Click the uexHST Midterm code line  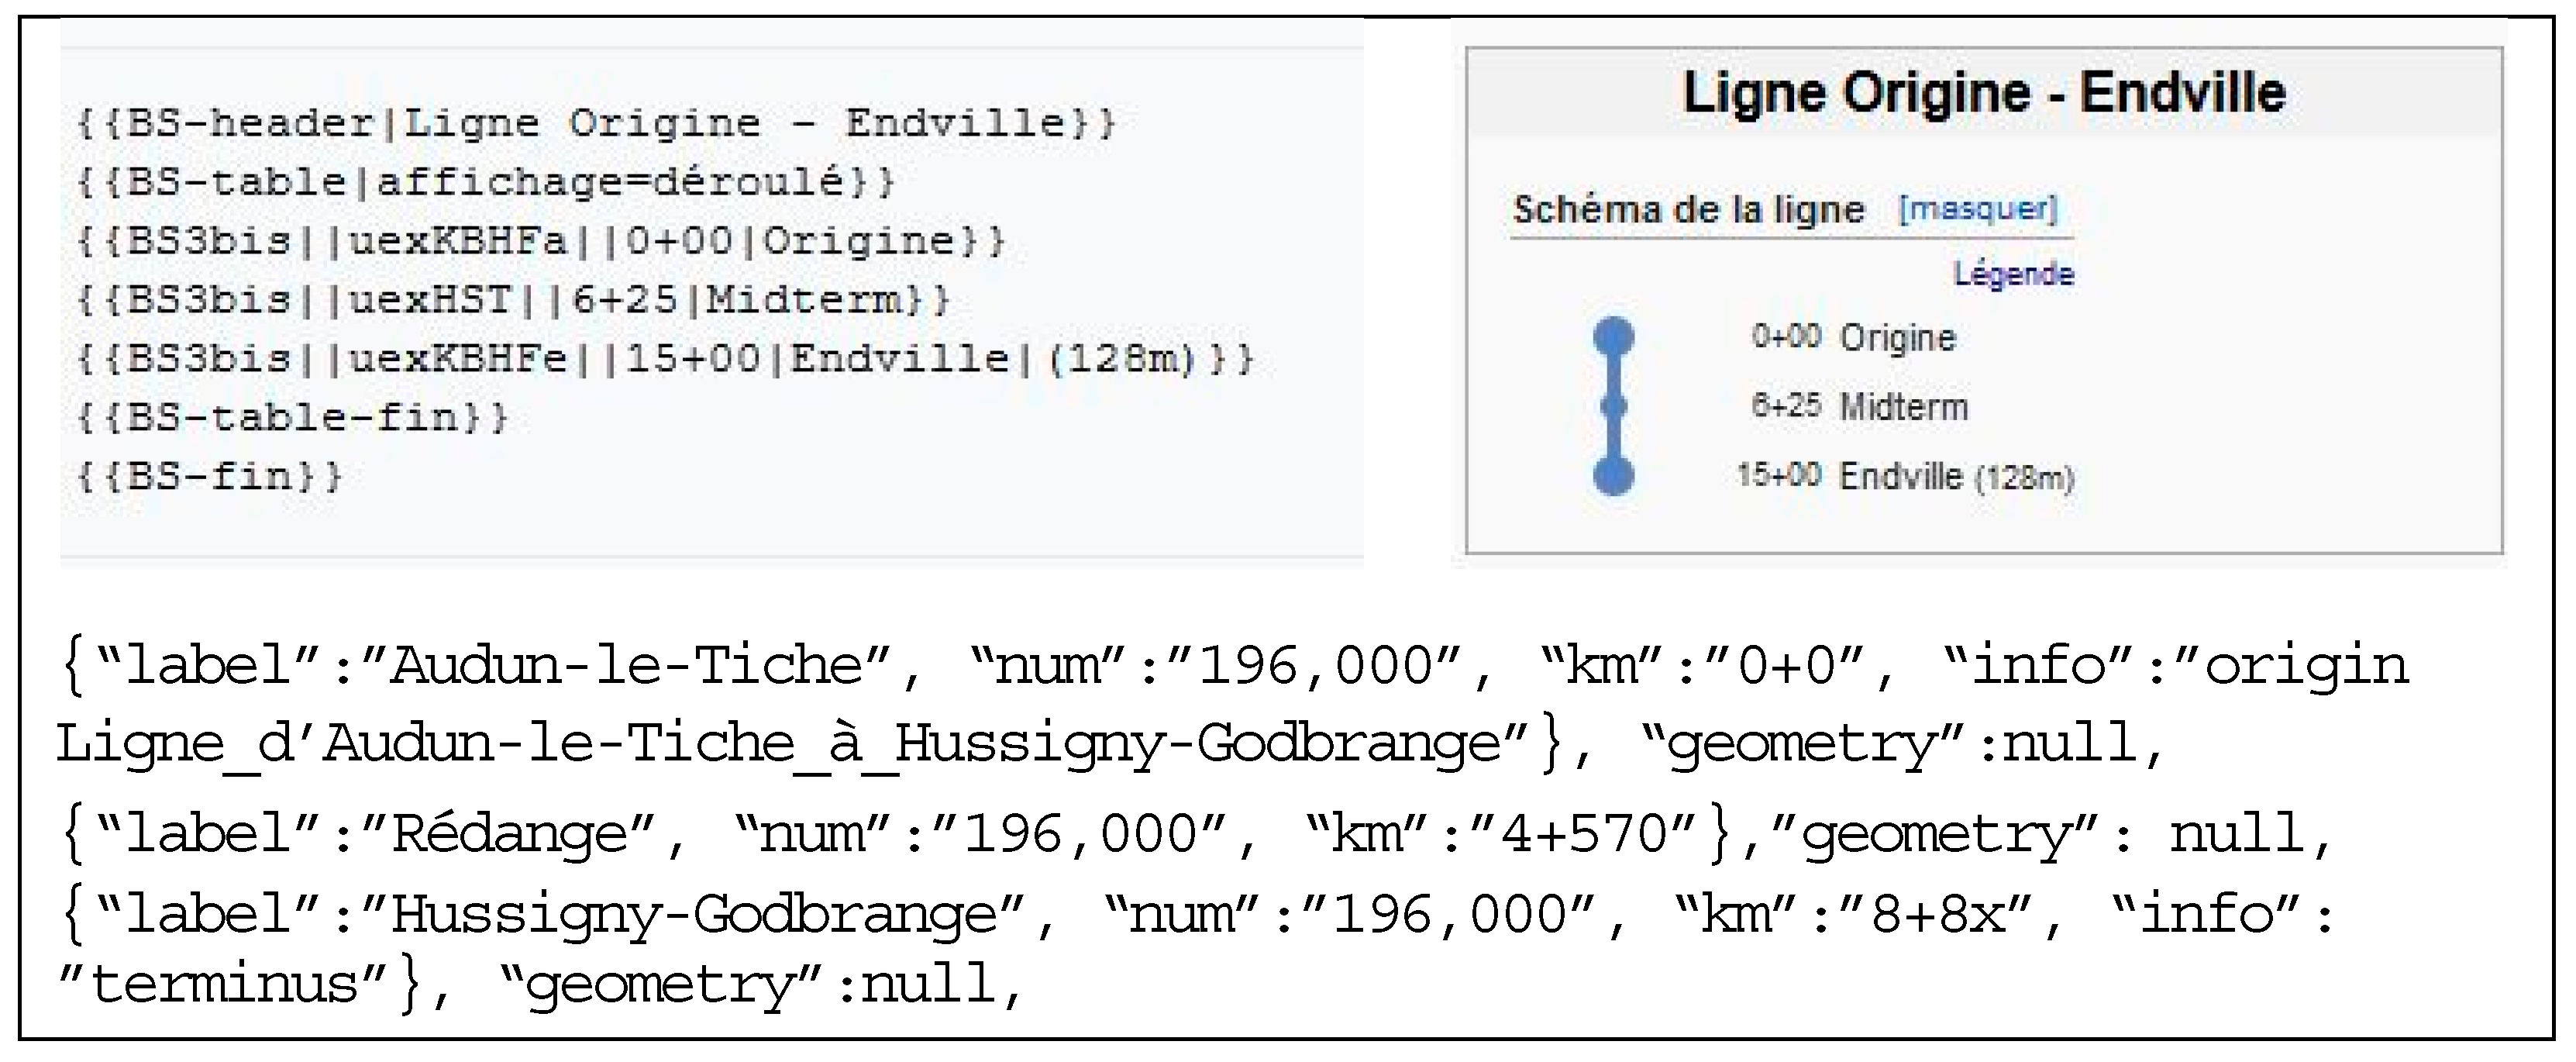513,300
